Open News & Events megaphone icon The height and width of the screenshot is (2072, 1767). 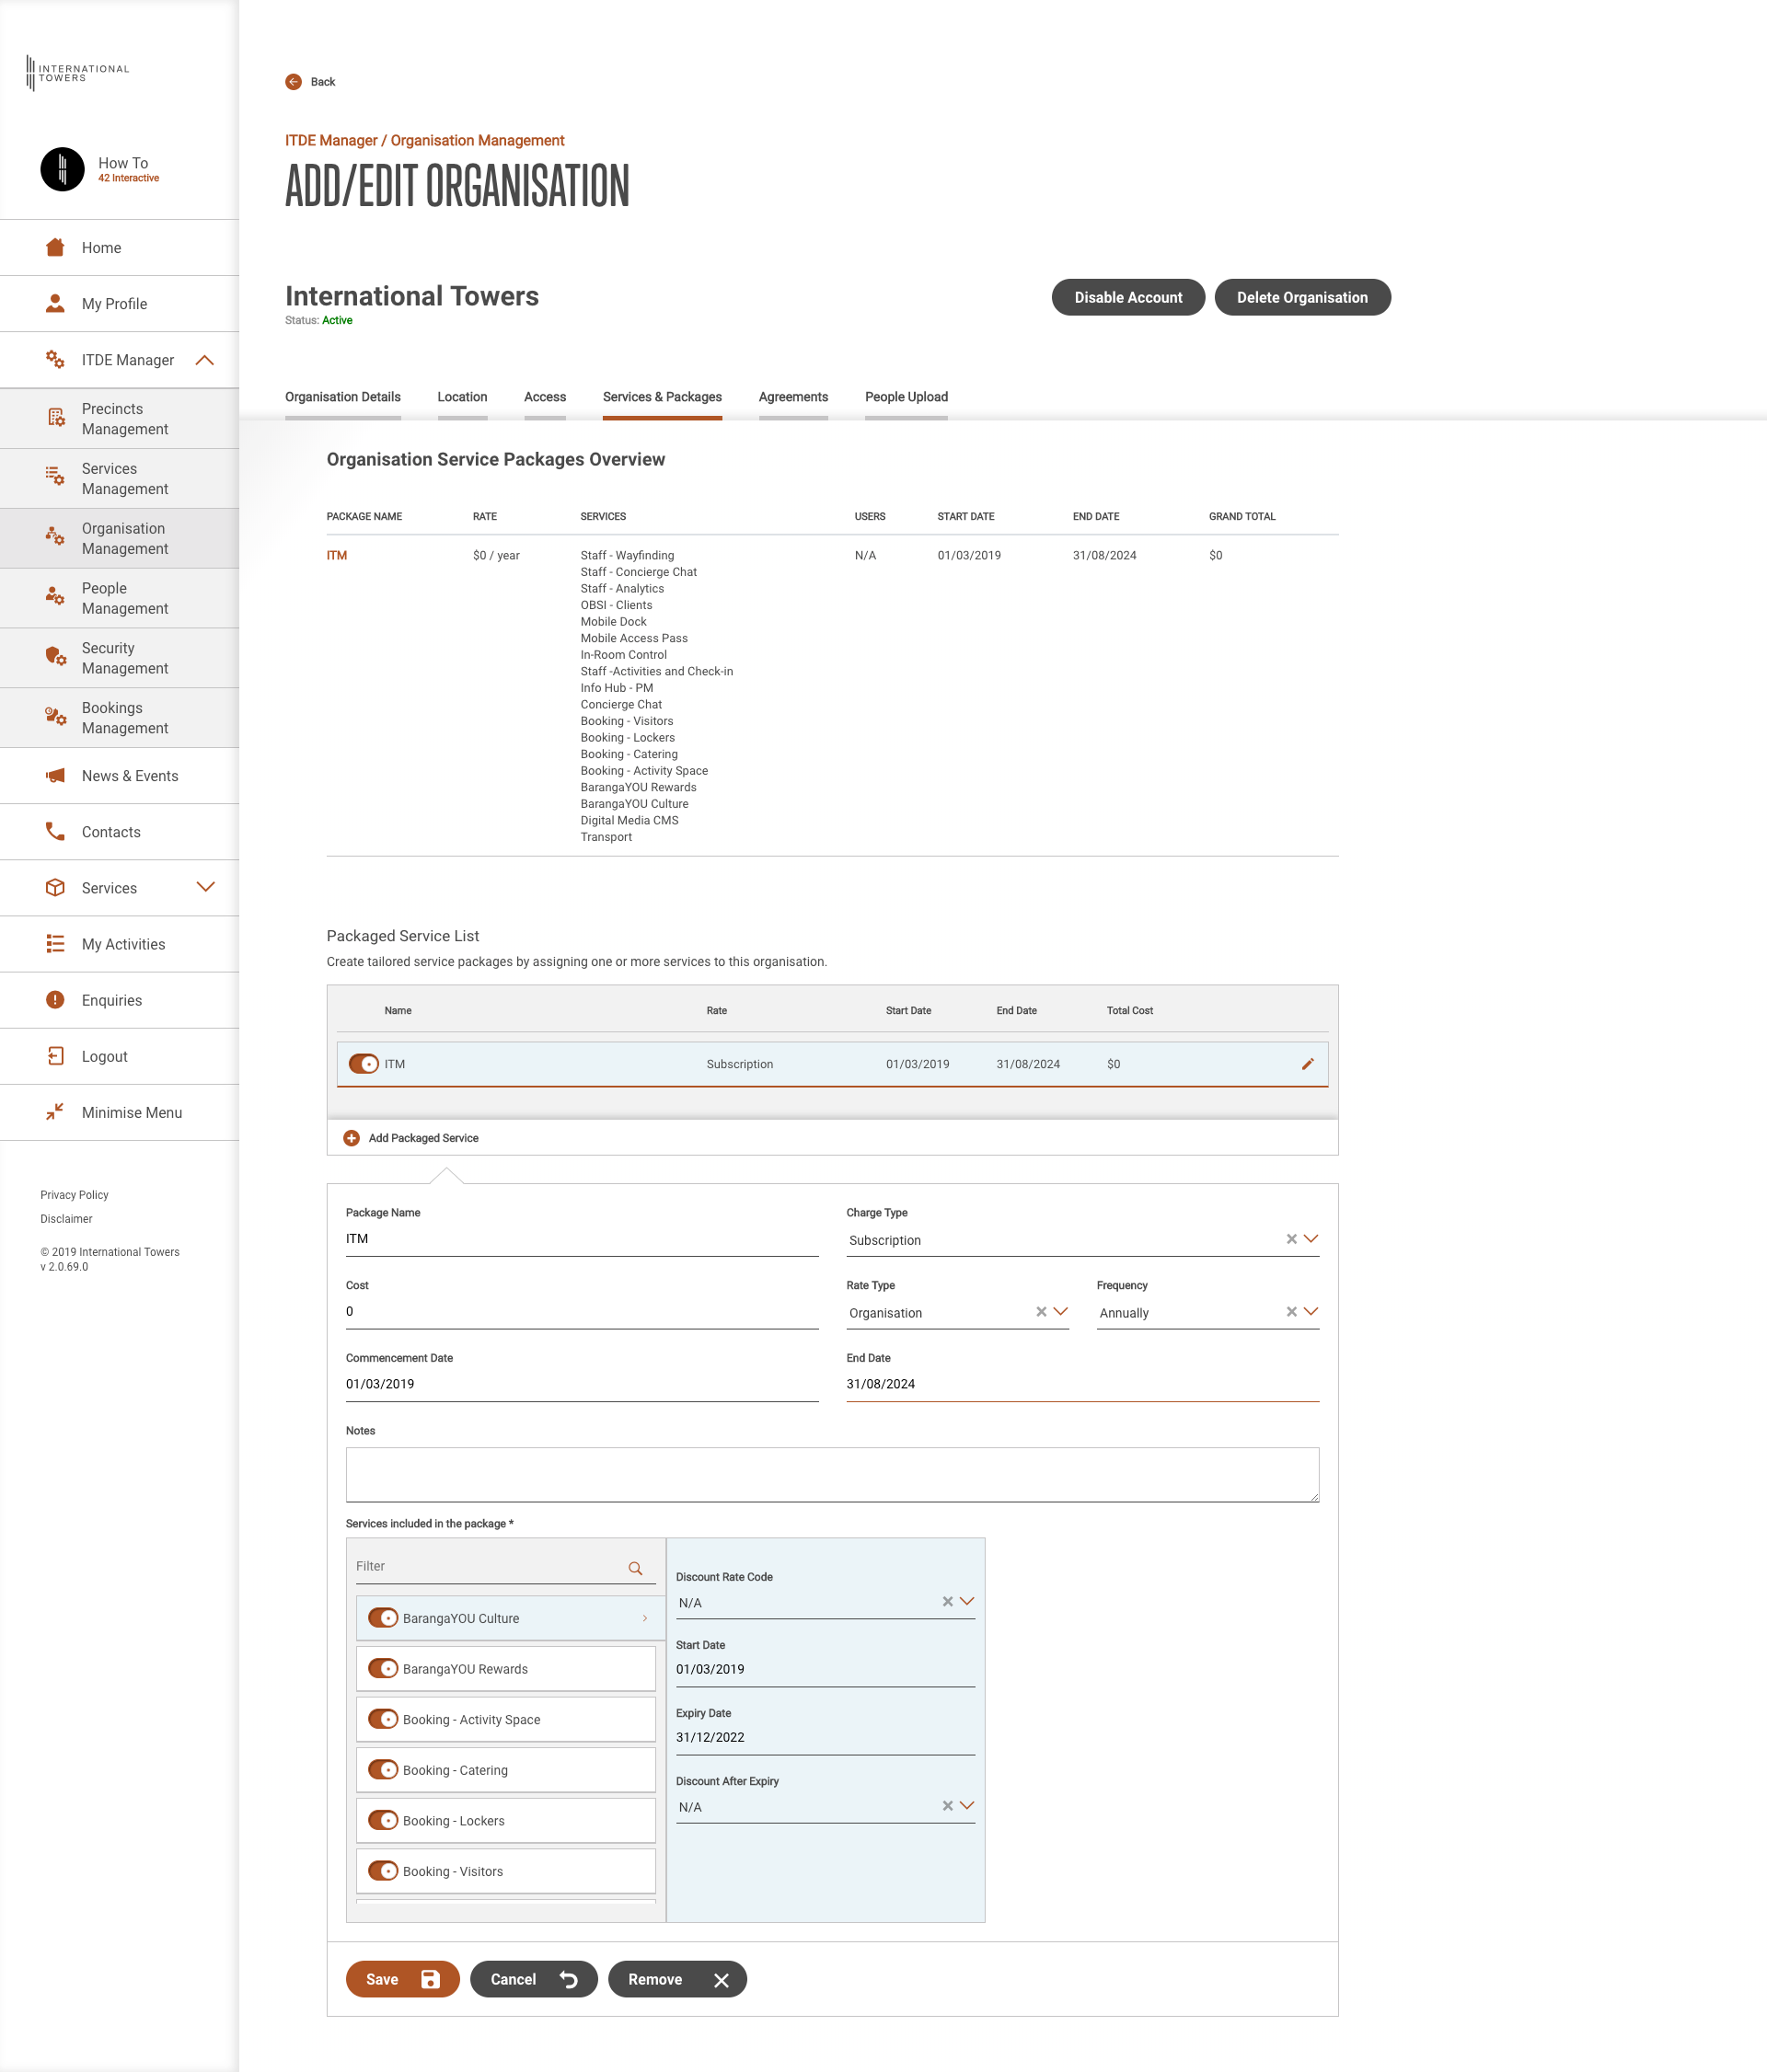pos(55,775)
